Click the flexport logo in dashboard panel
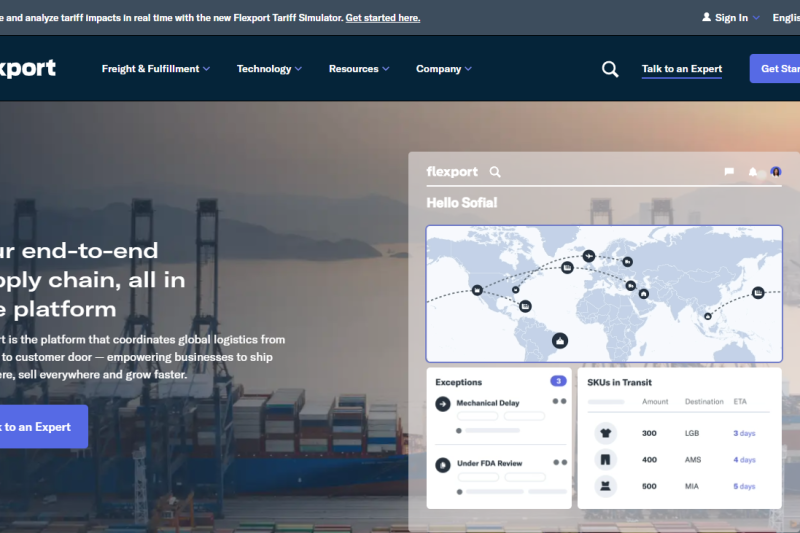 (452, 172)
